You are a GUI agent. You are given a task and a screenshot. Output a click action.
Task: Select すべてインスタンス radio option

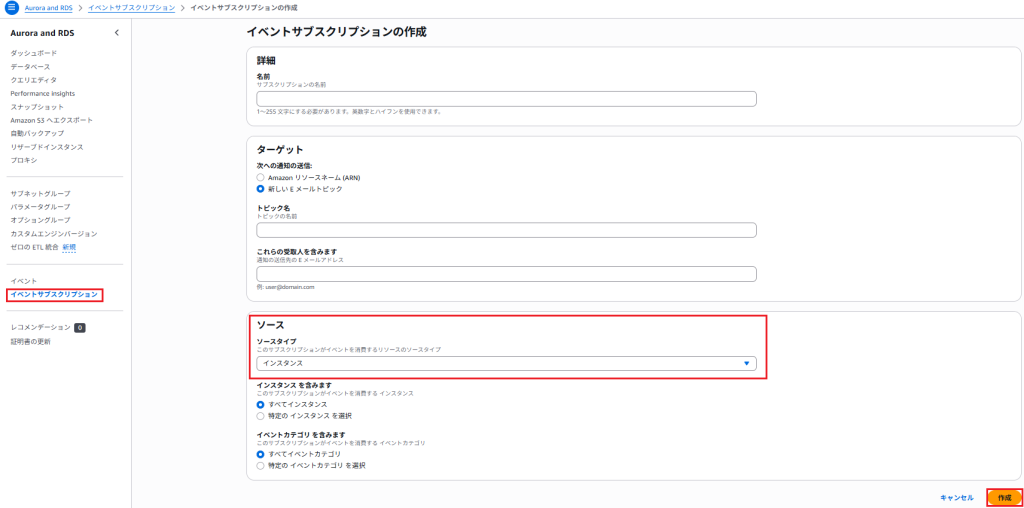(x=261, y=405)
